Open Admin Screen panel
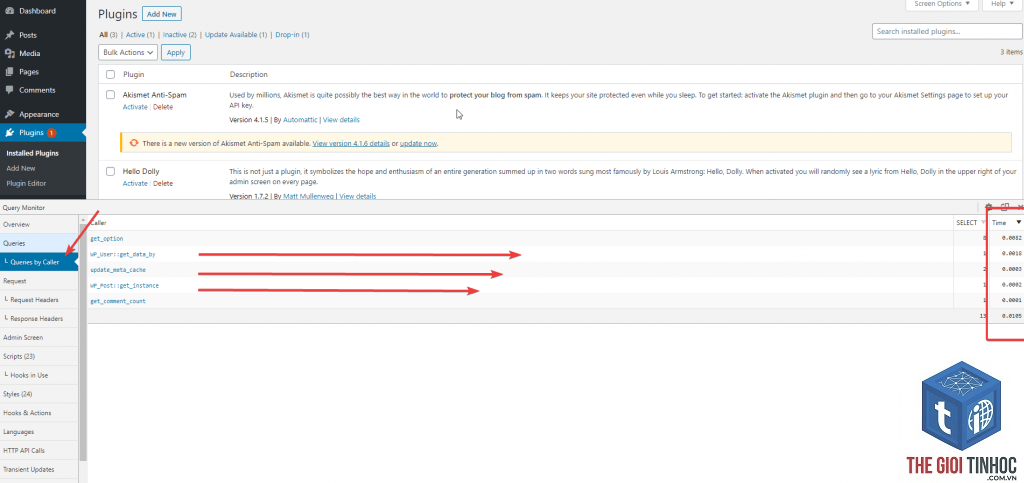The width and height of the screenshot is (1024, 483). (39, 338)
